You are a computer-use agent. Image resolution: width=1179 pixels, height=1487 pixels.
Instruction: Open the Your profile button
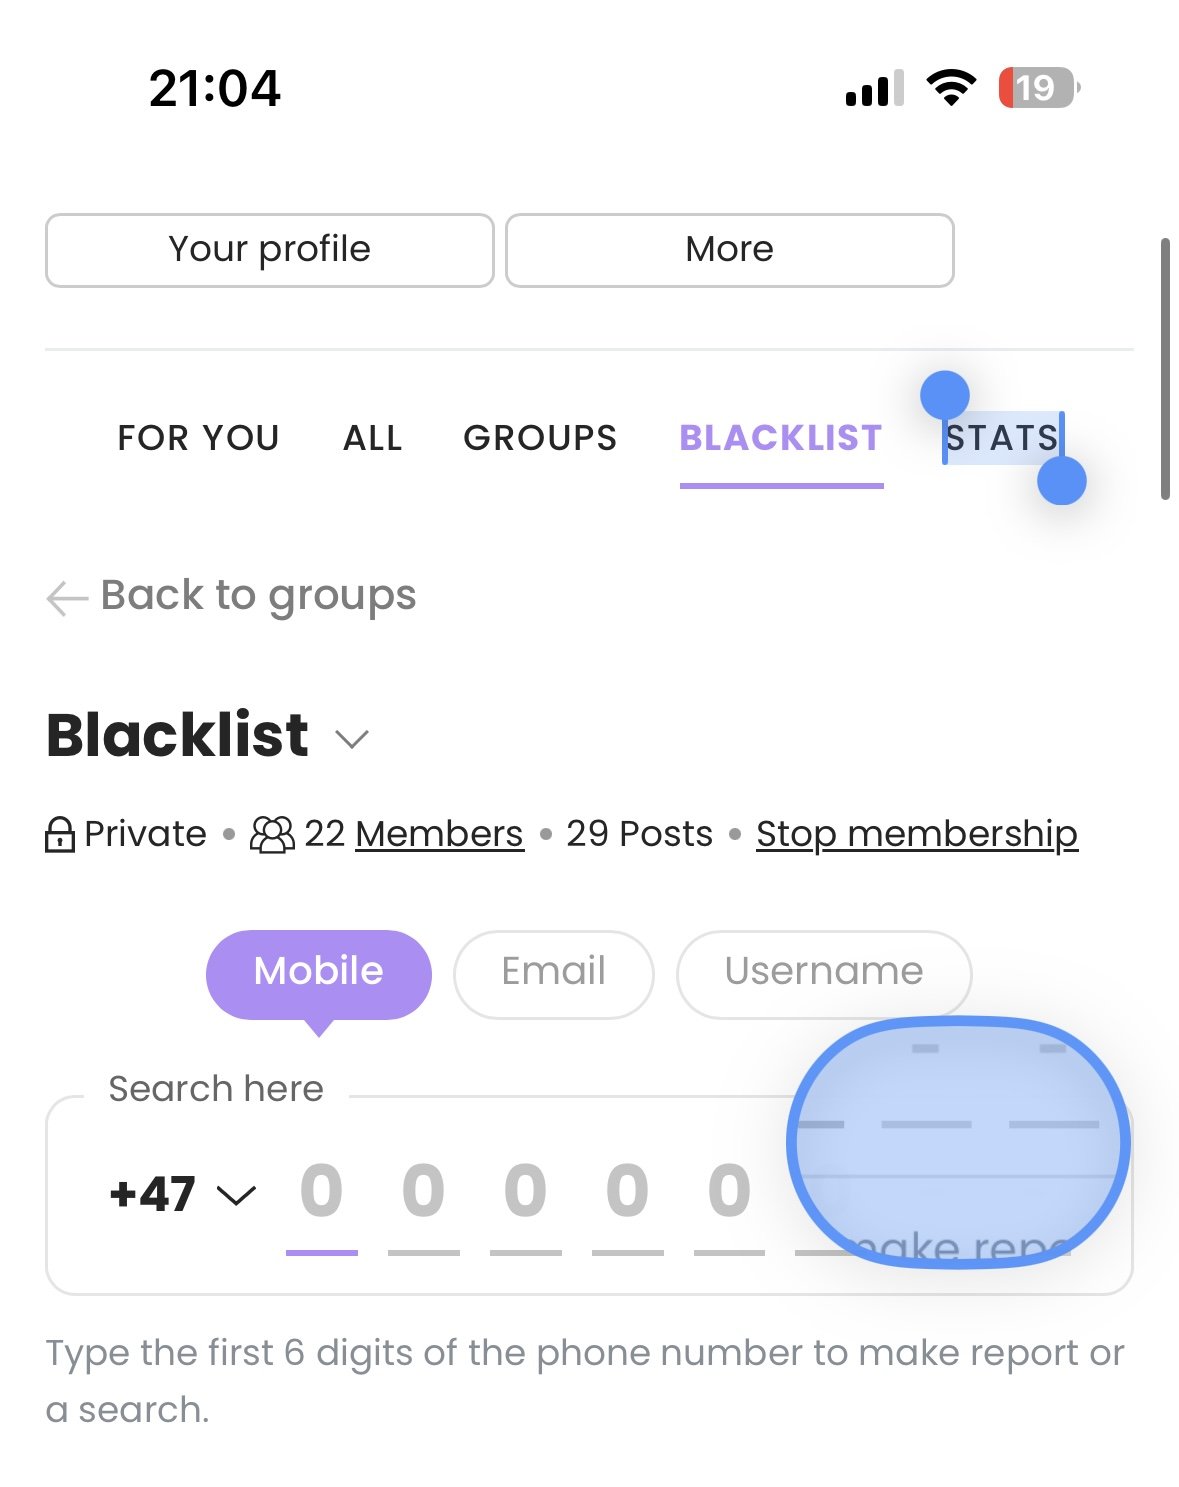270,250
